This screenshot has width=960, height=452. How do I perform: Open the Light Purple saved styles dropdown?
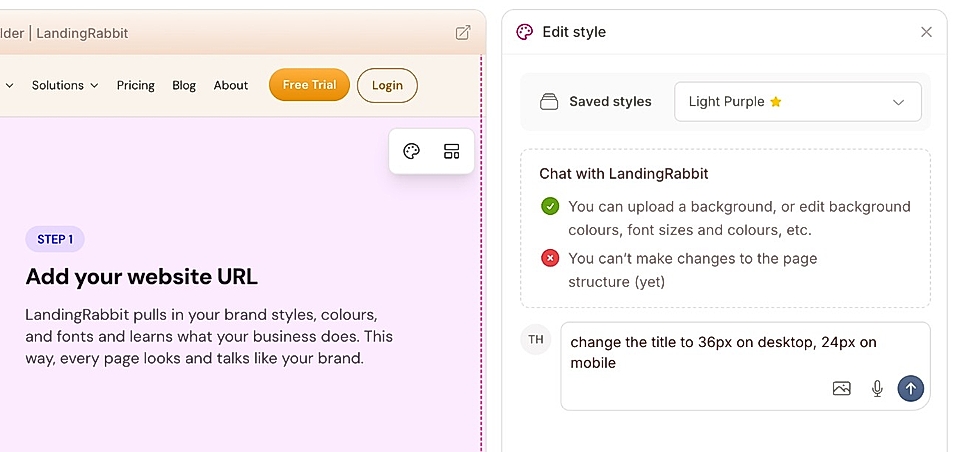click(798, 102)
